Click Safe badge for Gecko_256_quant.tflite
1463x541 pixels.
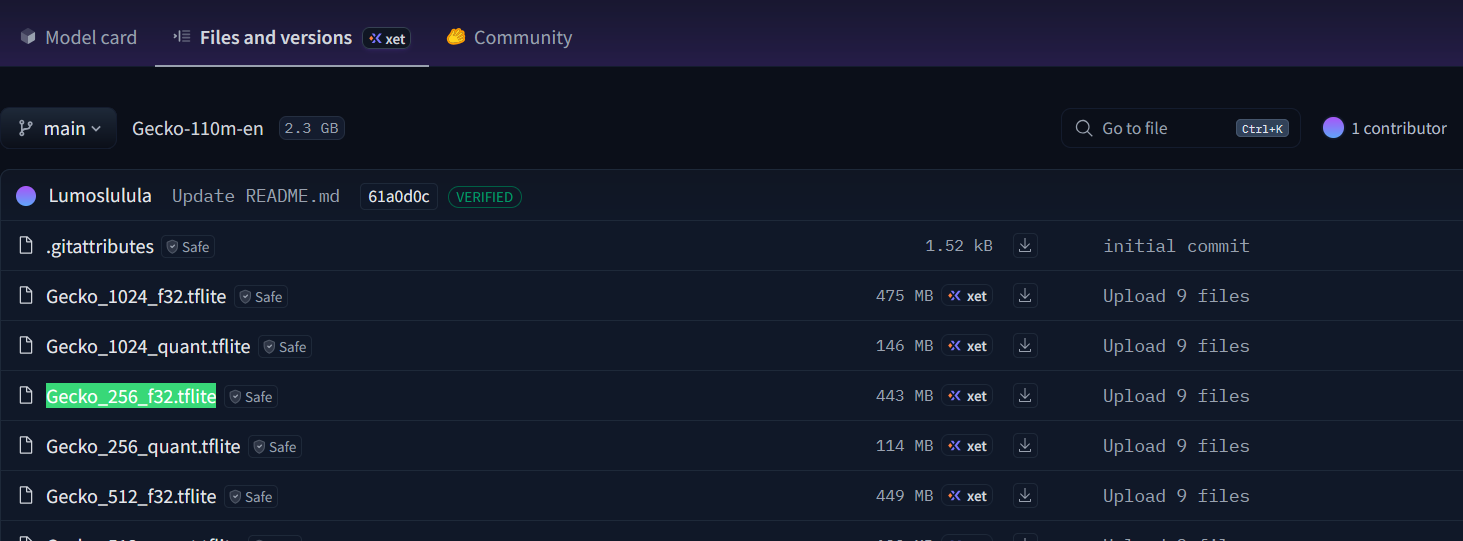tap(275, 447)
